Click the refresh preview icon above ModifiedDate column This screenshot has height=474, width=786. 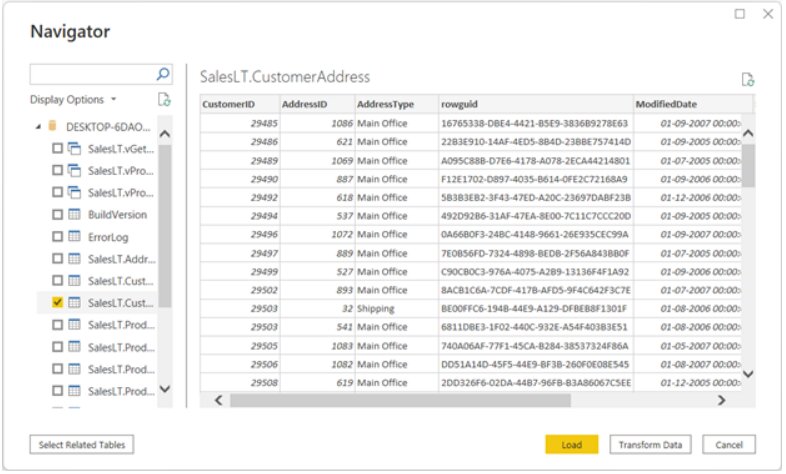tap(747, 79)
